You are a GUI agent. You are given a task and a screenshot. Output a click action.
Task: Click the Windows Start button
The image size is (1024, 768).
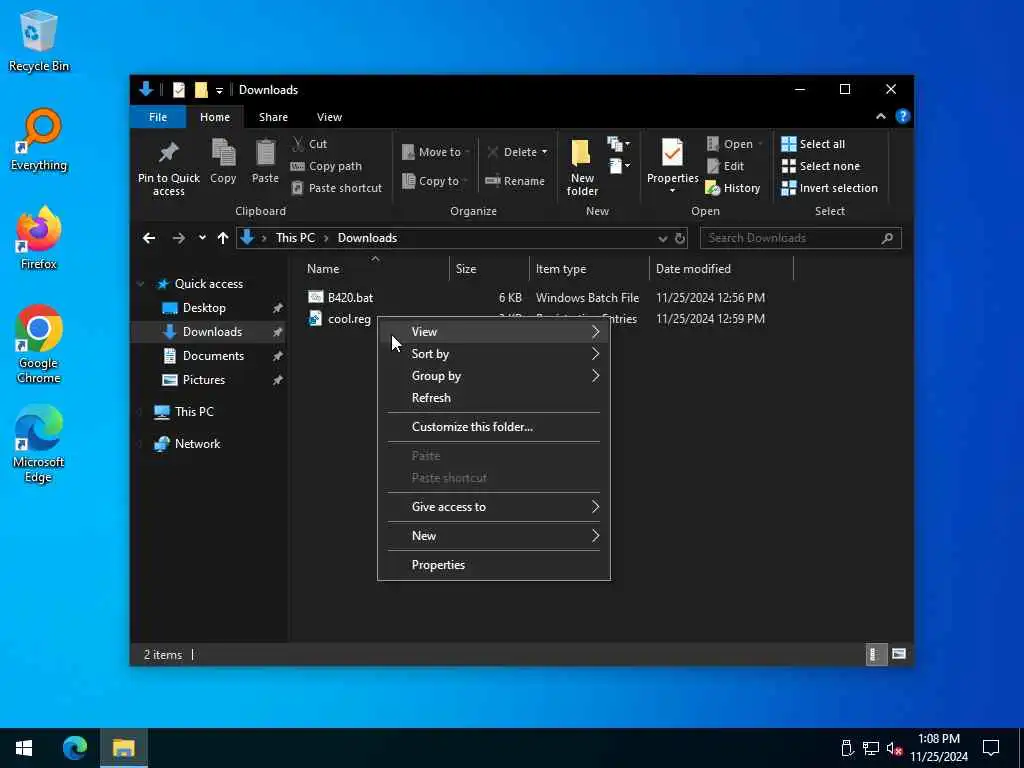(24, 748)
